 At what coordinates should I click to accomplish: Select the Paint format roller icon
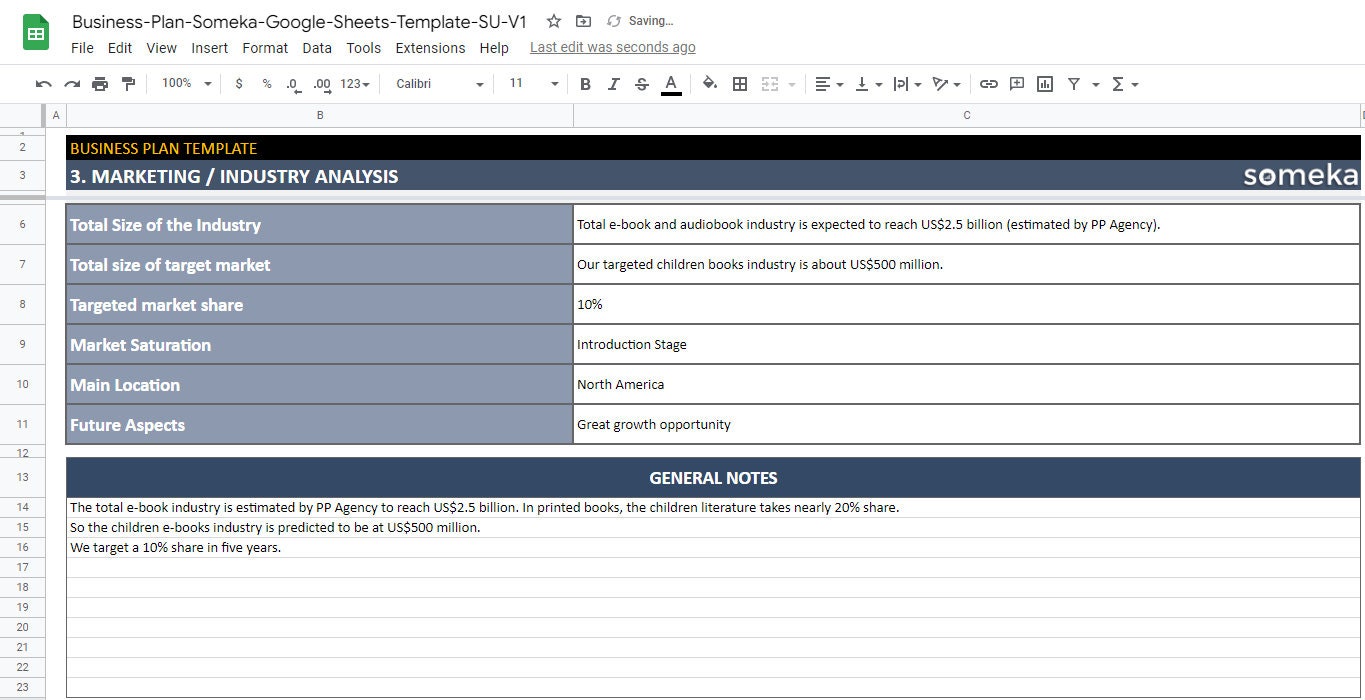click(128, 84)
